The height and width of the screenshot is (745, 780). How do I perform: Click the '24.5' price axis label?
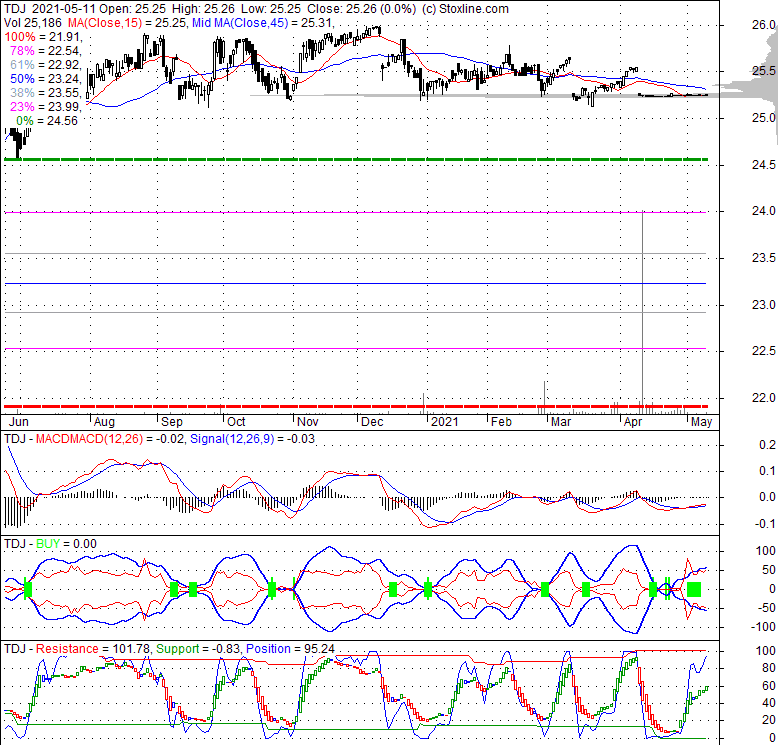764,165
